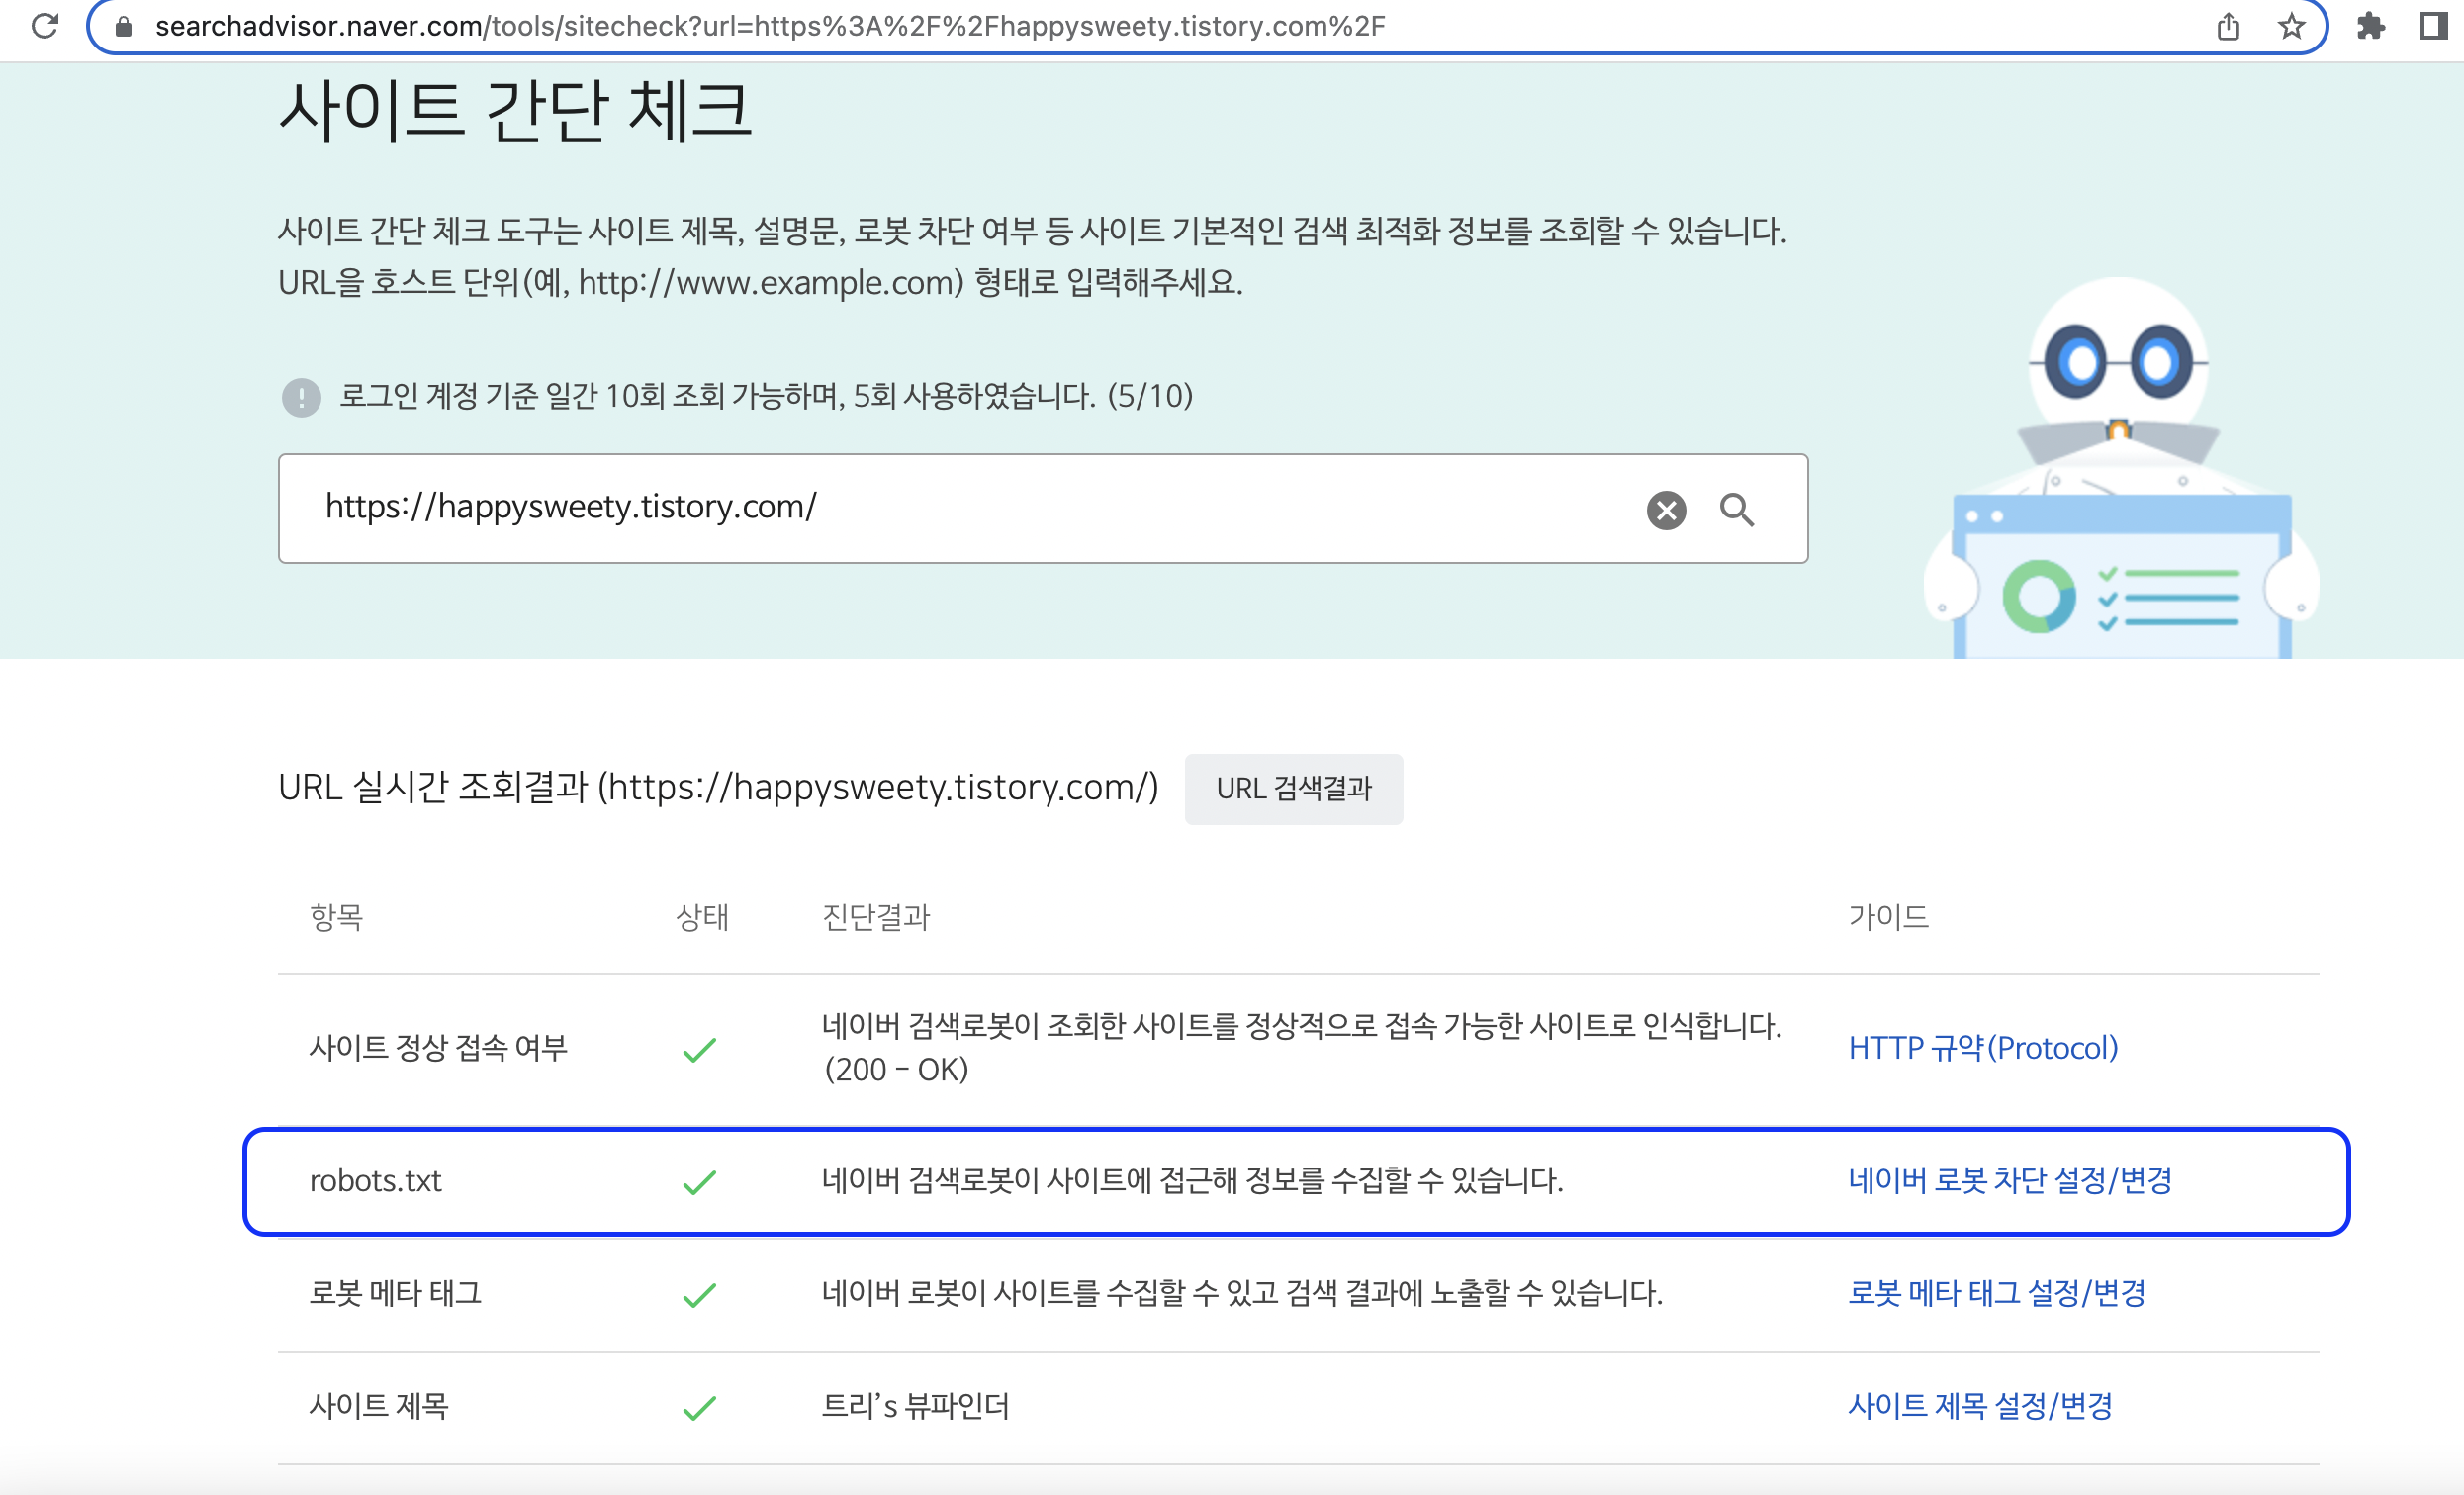The width and height of the screenshot is (2464, 1495).
Task: Click the lock icon in the address bar
Action: (x=124, y=27)
